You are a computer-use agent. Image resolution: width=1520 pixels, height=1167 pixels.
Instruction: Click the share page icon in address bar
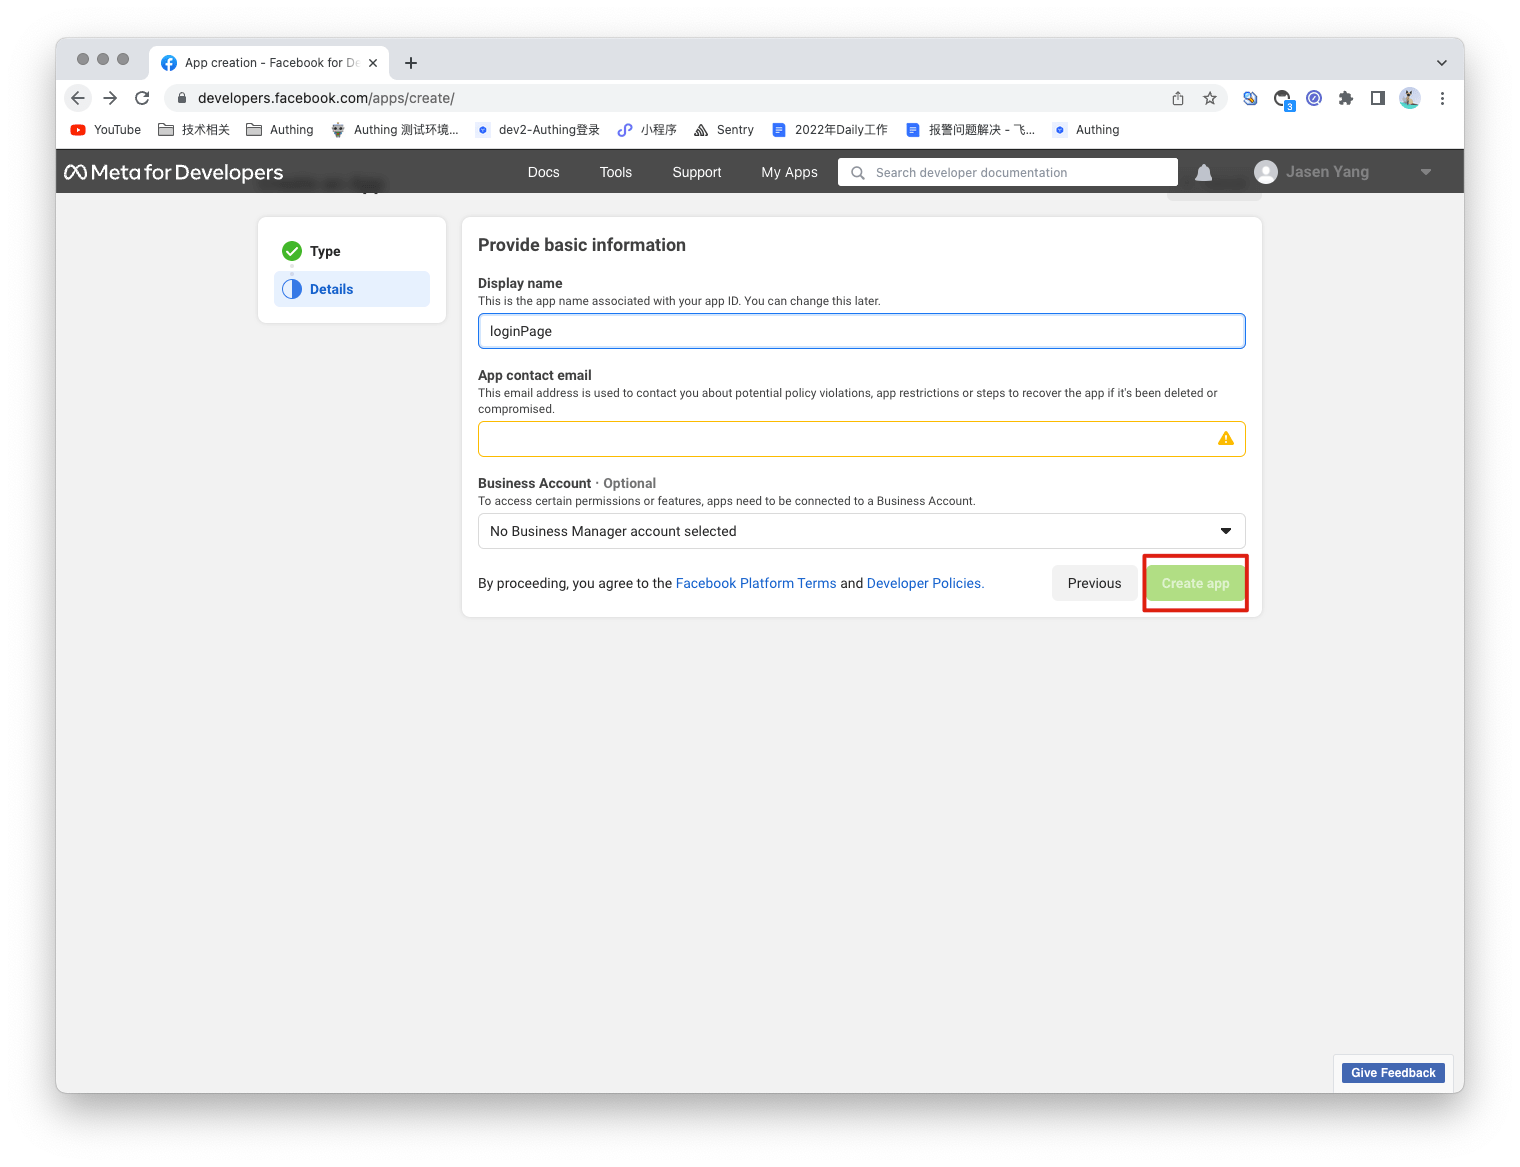click(x=1178, y=98)
